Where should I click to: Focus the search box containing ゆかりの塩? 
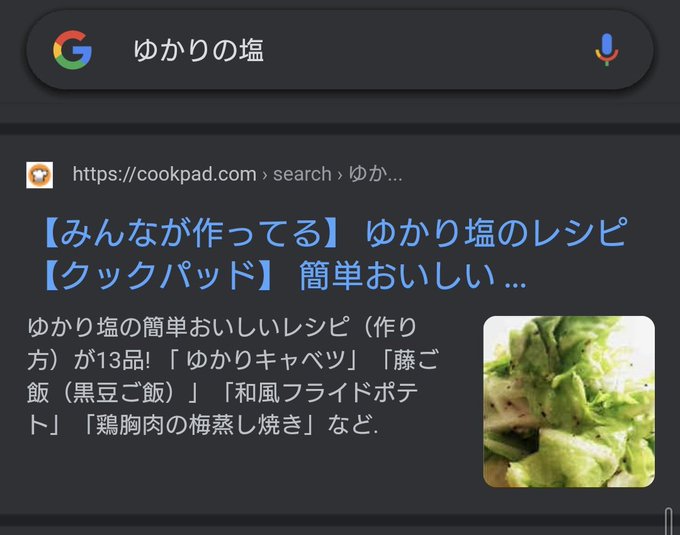[340, 50]
